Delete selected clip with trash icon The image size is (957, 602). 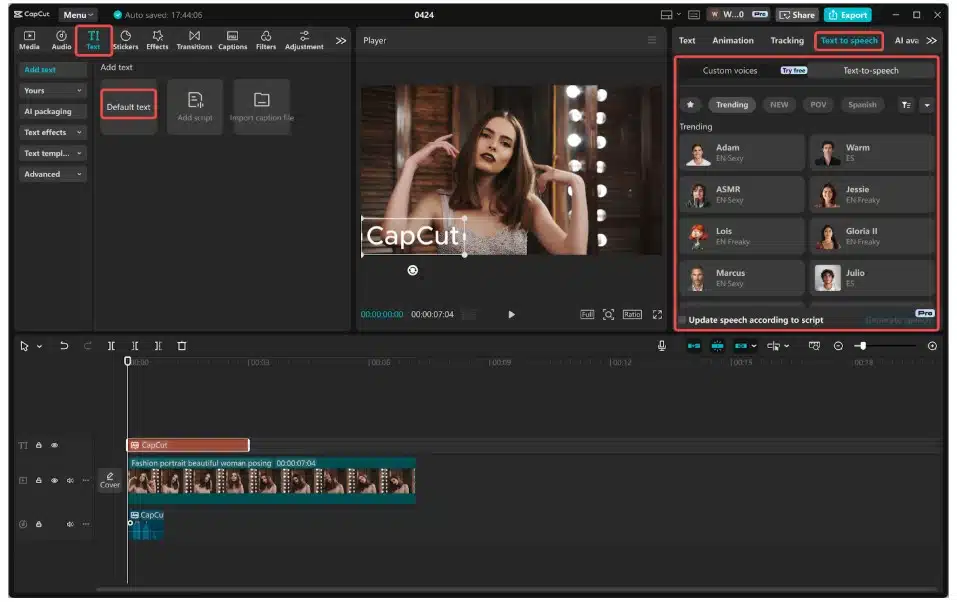[x=181, y=345]
